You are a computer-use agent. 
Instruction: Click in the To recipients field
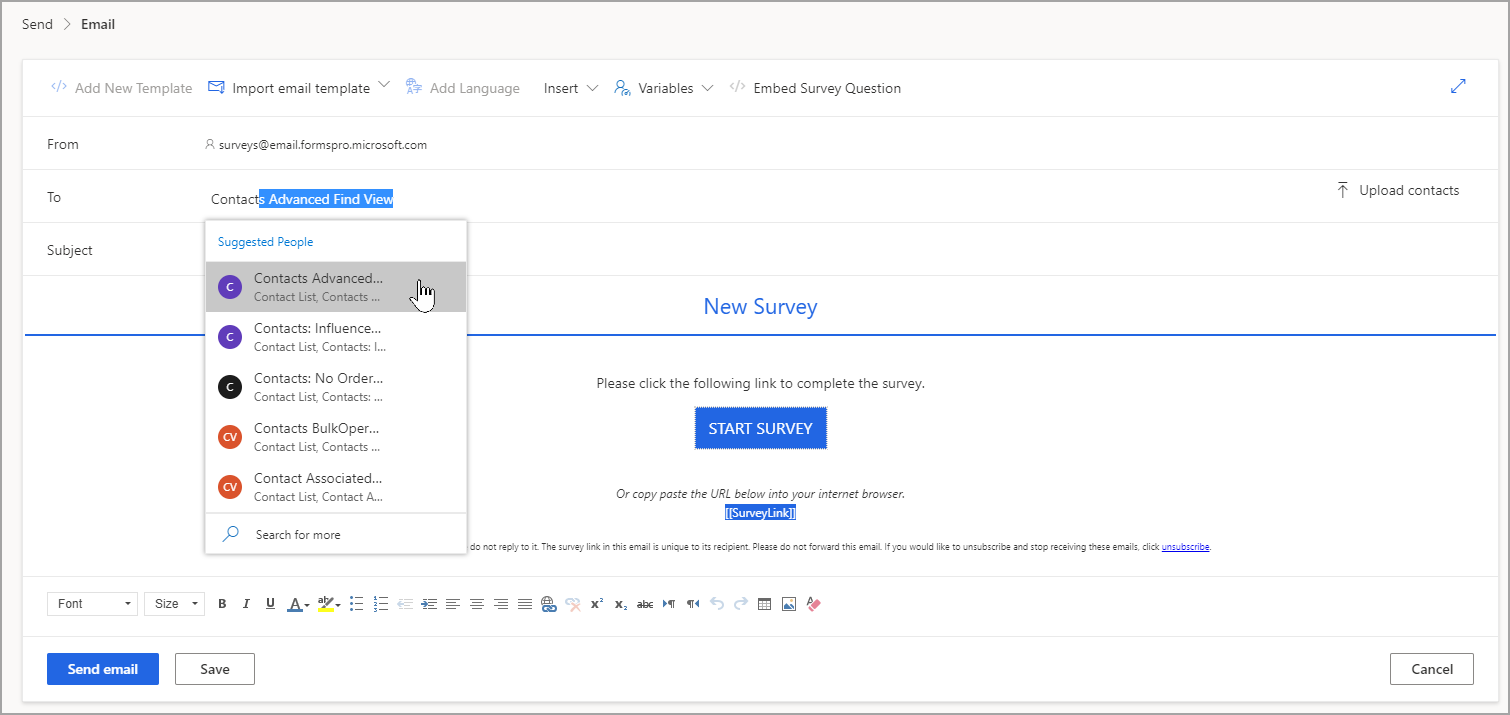760,199
